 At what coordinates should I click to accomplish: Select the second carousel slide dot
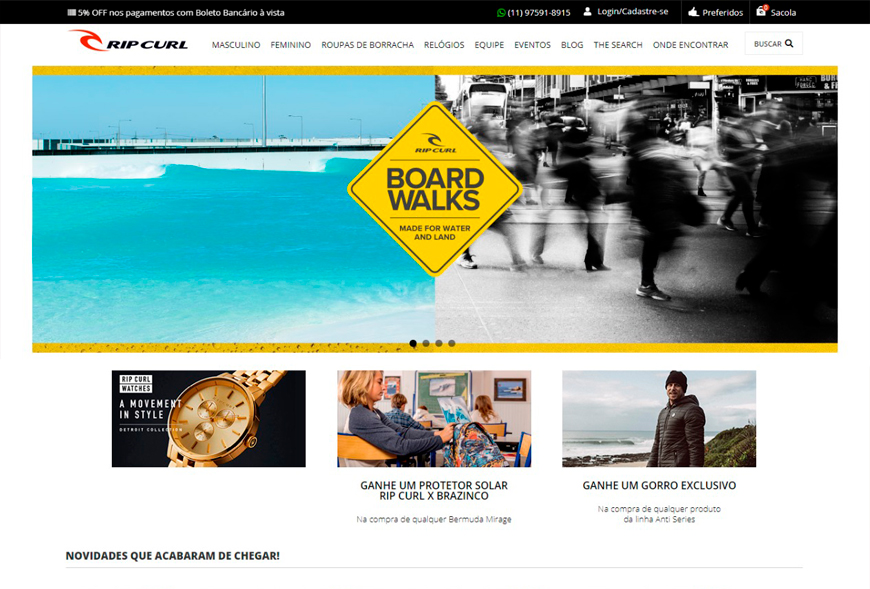point(426,343)
